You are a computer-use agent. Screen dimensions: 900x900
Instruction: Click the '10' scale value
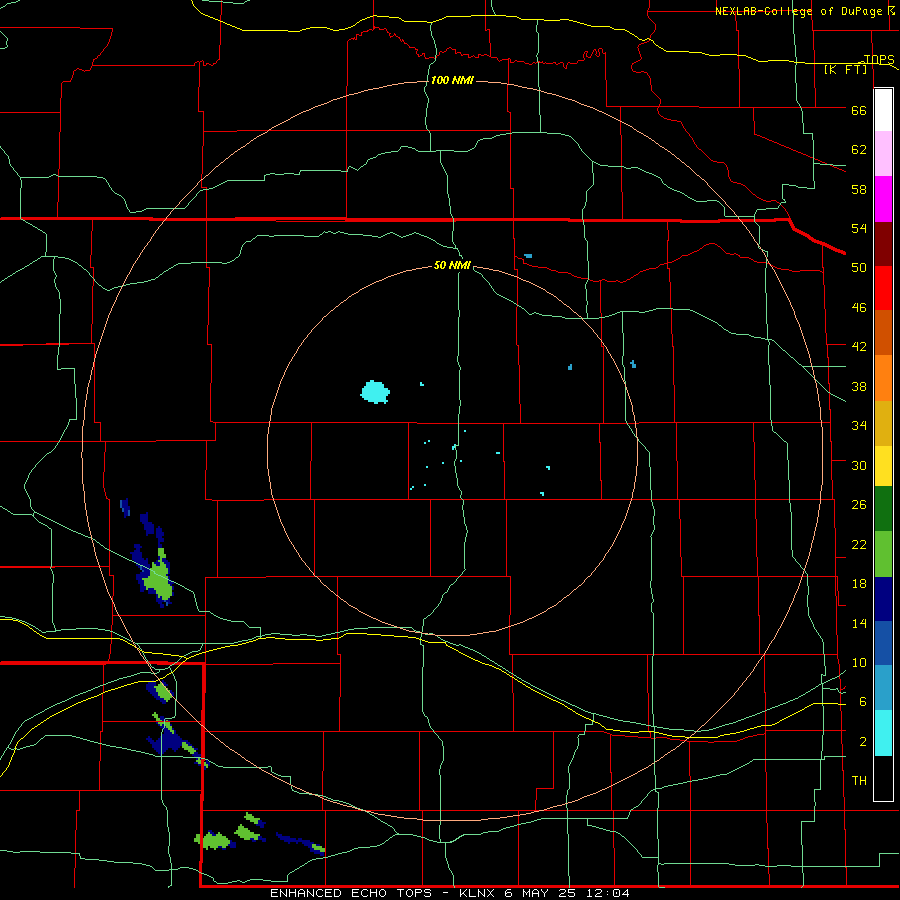[859, 662]
